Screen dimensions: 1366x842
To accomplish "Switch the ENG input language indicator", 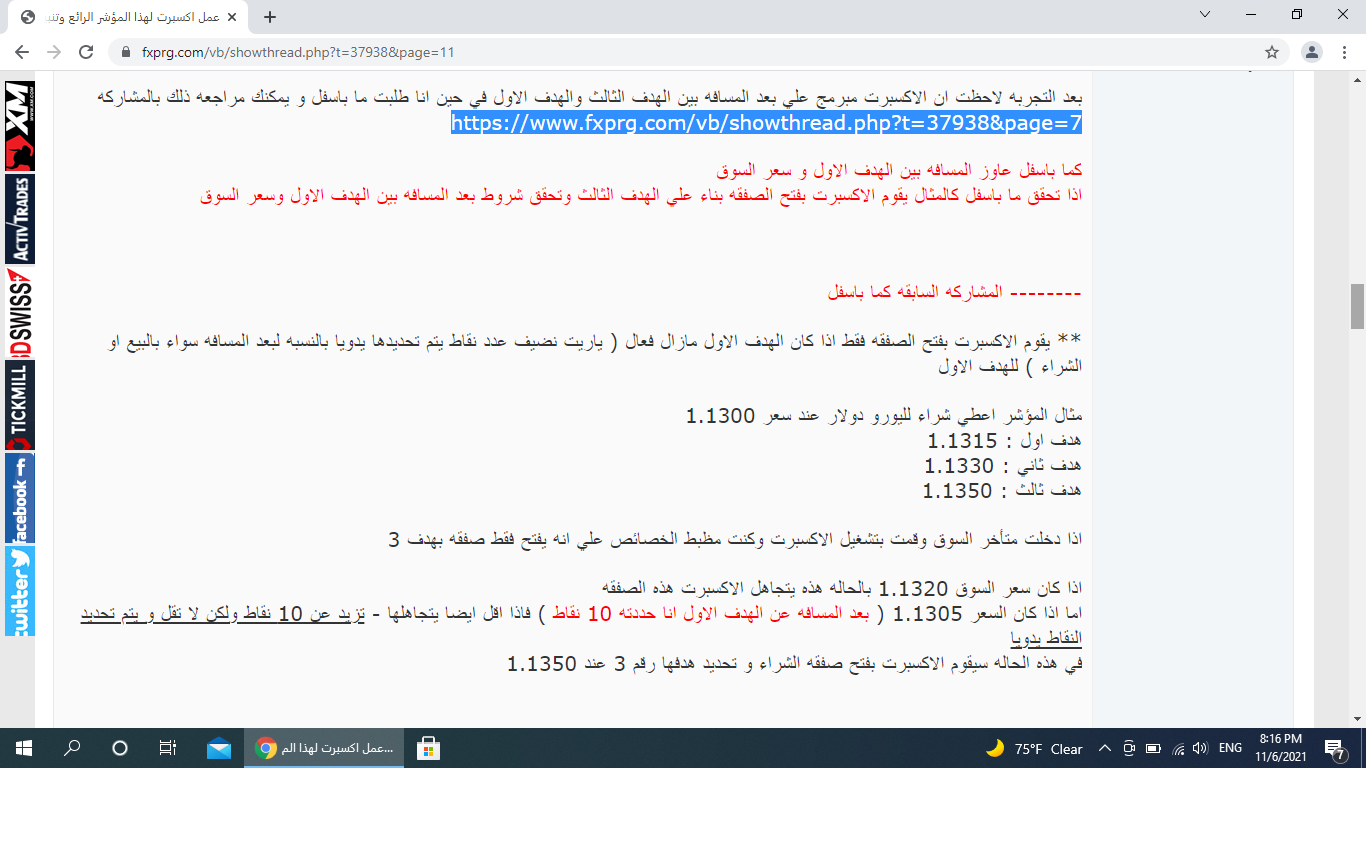I will click(x=1230, y=749).
